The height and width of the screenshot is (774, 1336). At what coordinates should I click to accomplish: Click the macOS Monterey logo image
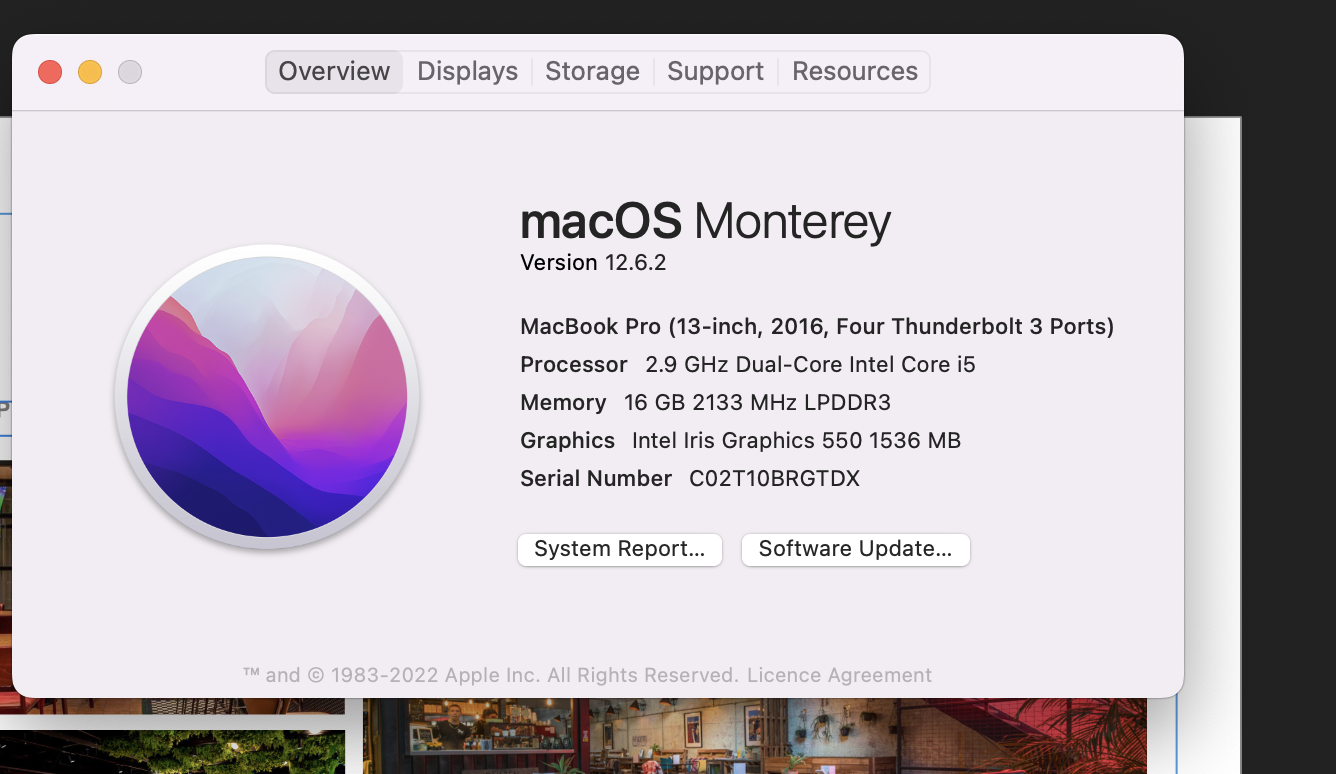(267, 396)
